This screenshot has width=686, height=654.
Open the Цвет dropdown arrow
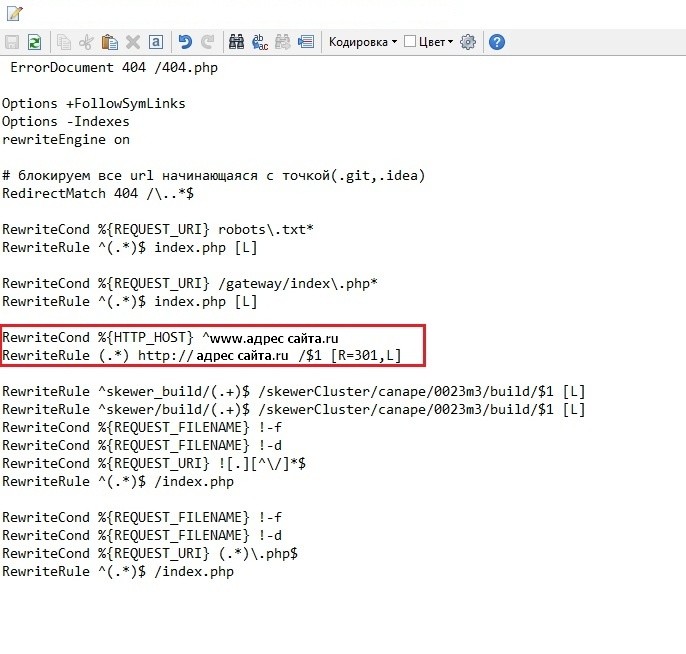tap(451, 42)
